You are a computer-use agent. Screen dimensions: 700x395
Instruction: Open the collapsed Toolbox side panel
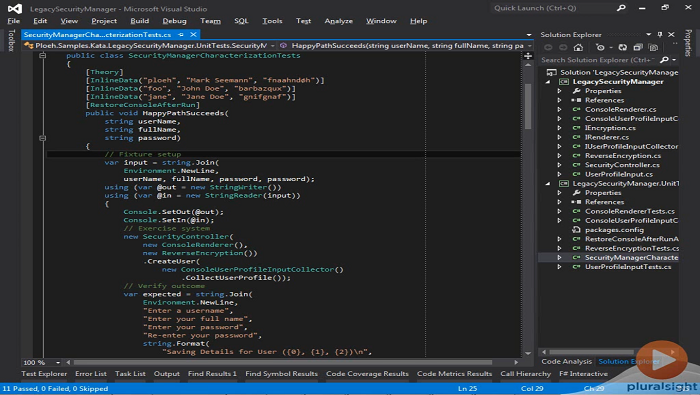click(12, 40)
